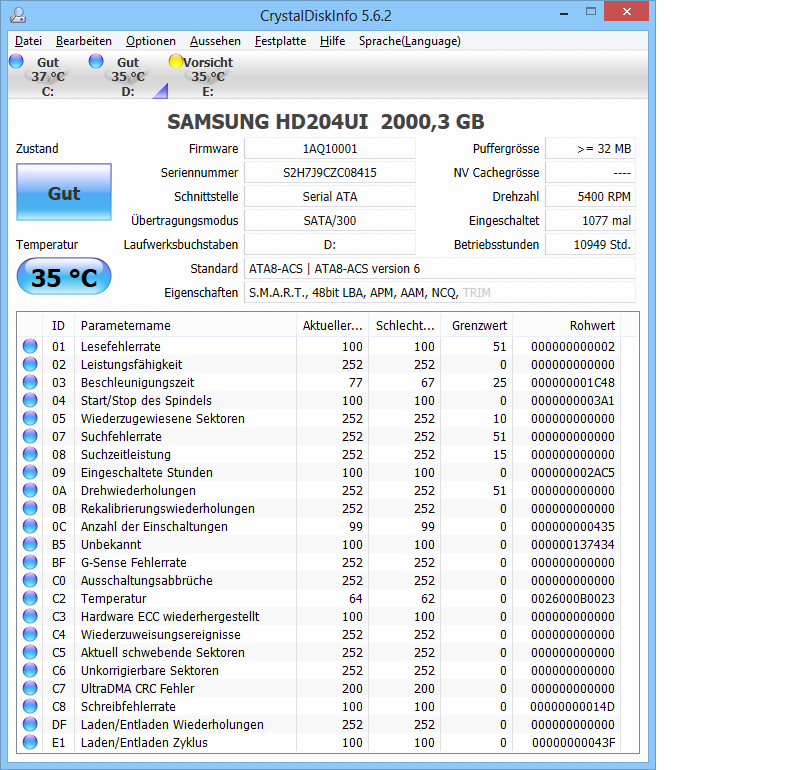The width and height of the screenshot is (800, 770).
Task: Click the Puffergrösse >= 32 MB field
Action: click(x=590, y=148)
